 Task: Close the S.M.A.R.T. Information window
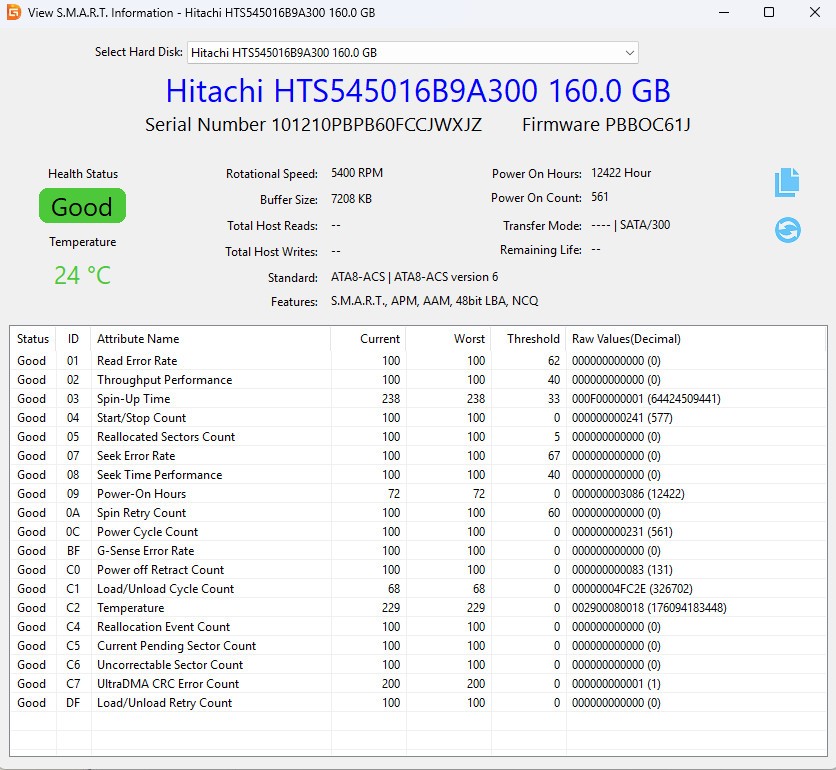coord(815,12)
